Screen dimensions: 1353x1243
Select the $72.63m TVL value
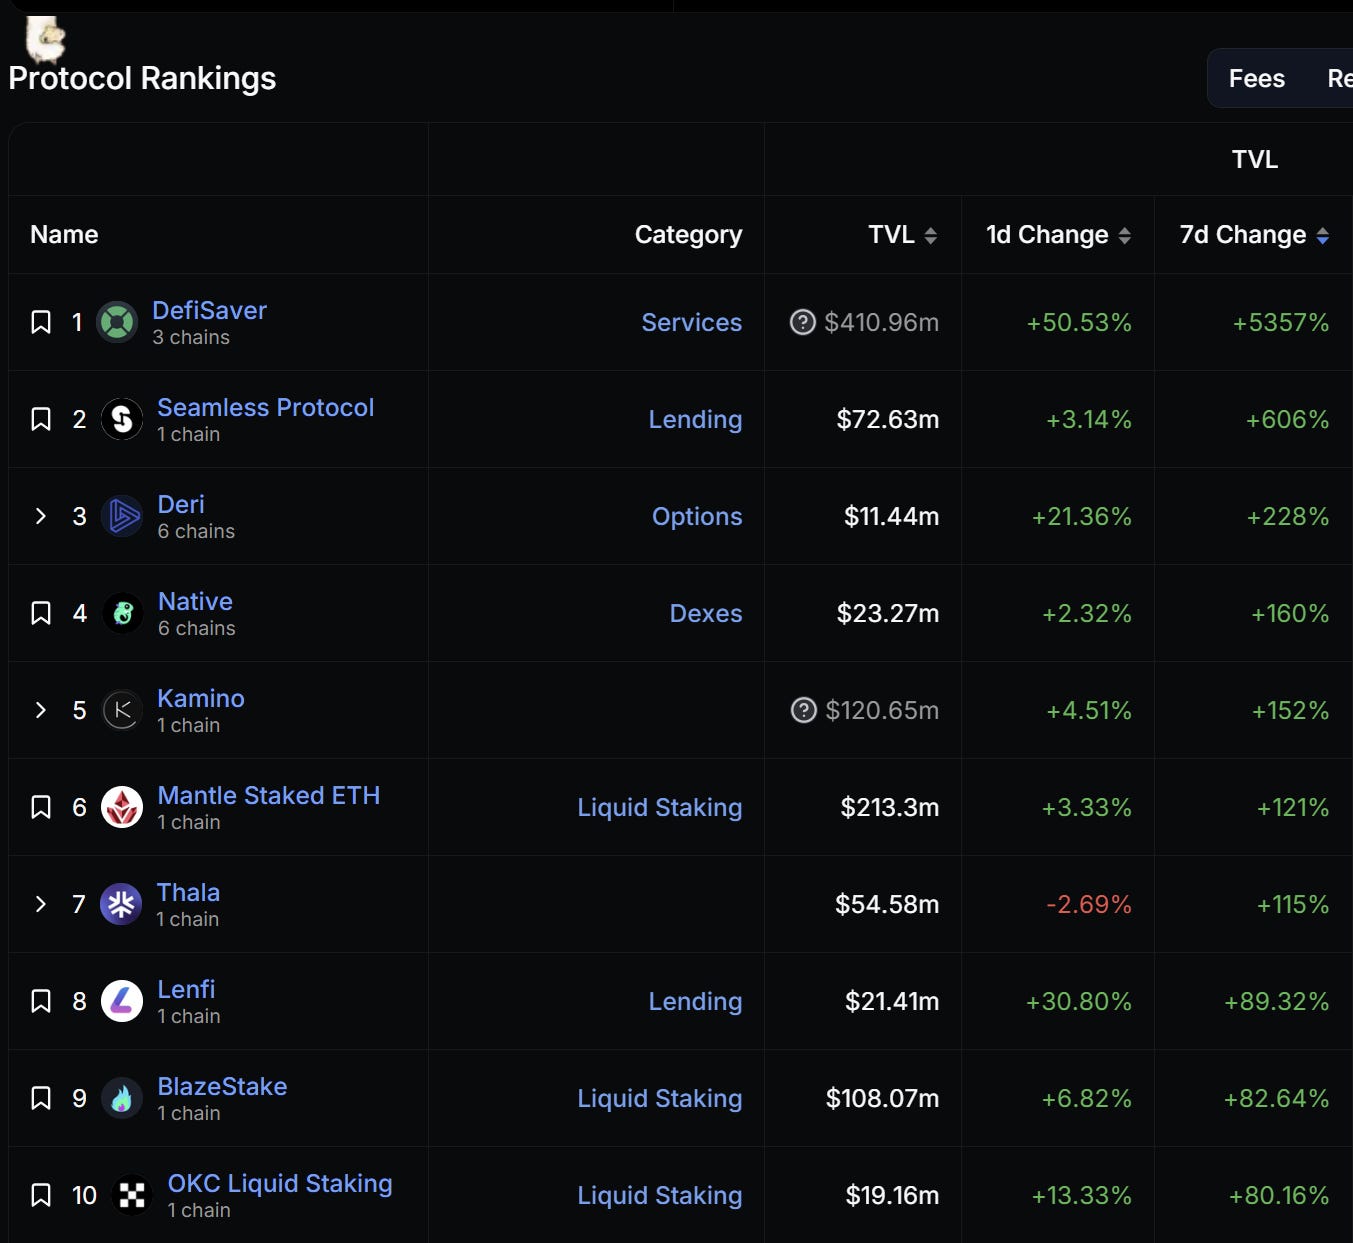click(x=888, y=419)
